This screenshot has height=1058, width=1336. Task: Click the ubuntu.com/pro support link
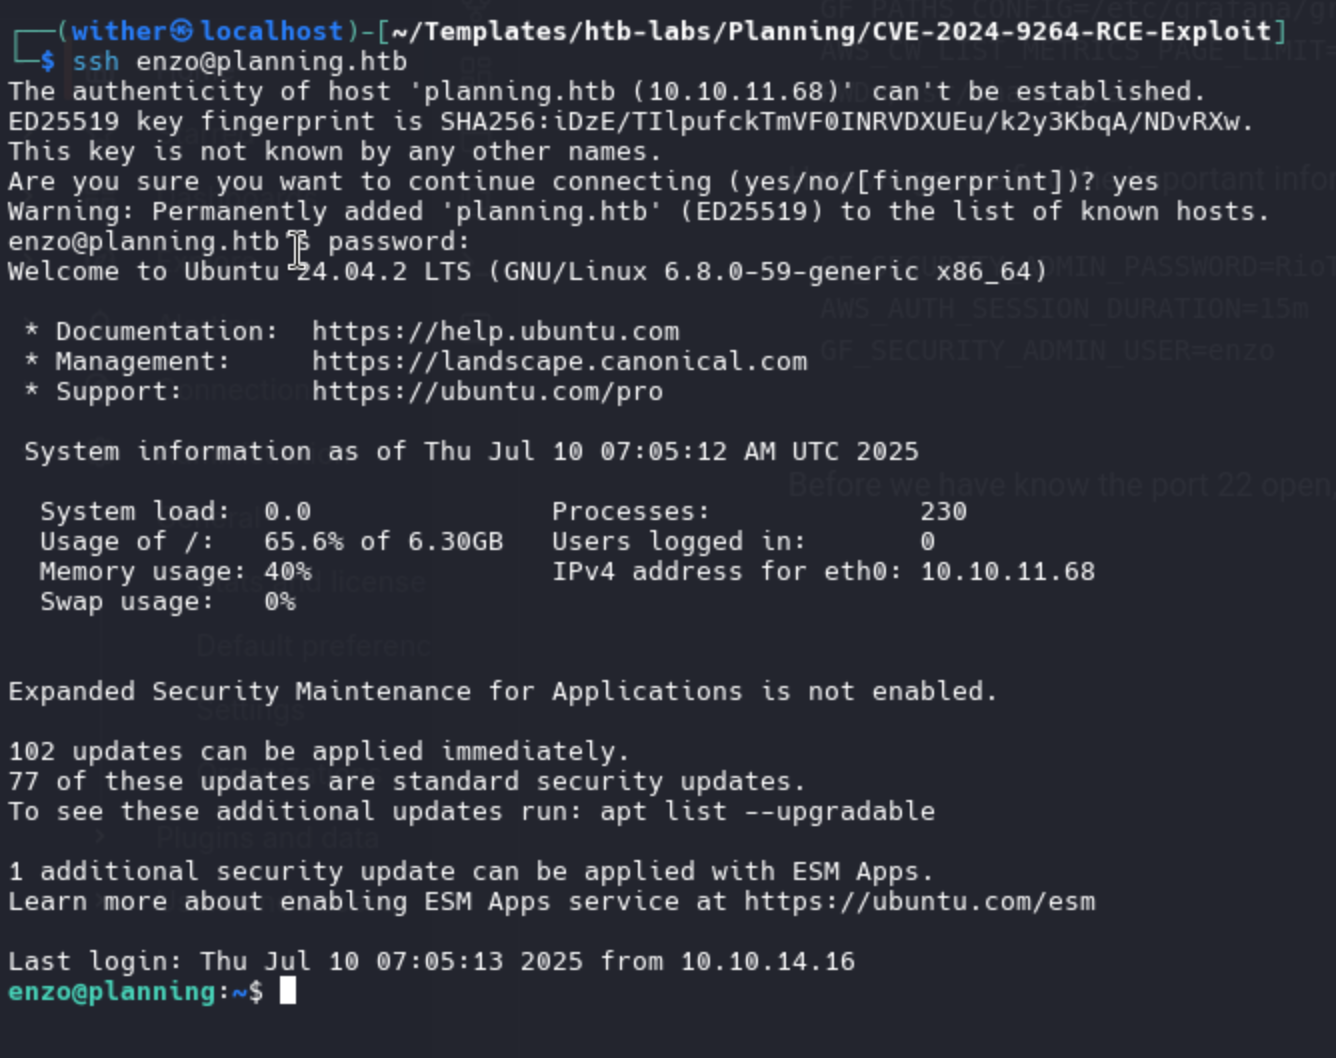[x=487, y=391]
